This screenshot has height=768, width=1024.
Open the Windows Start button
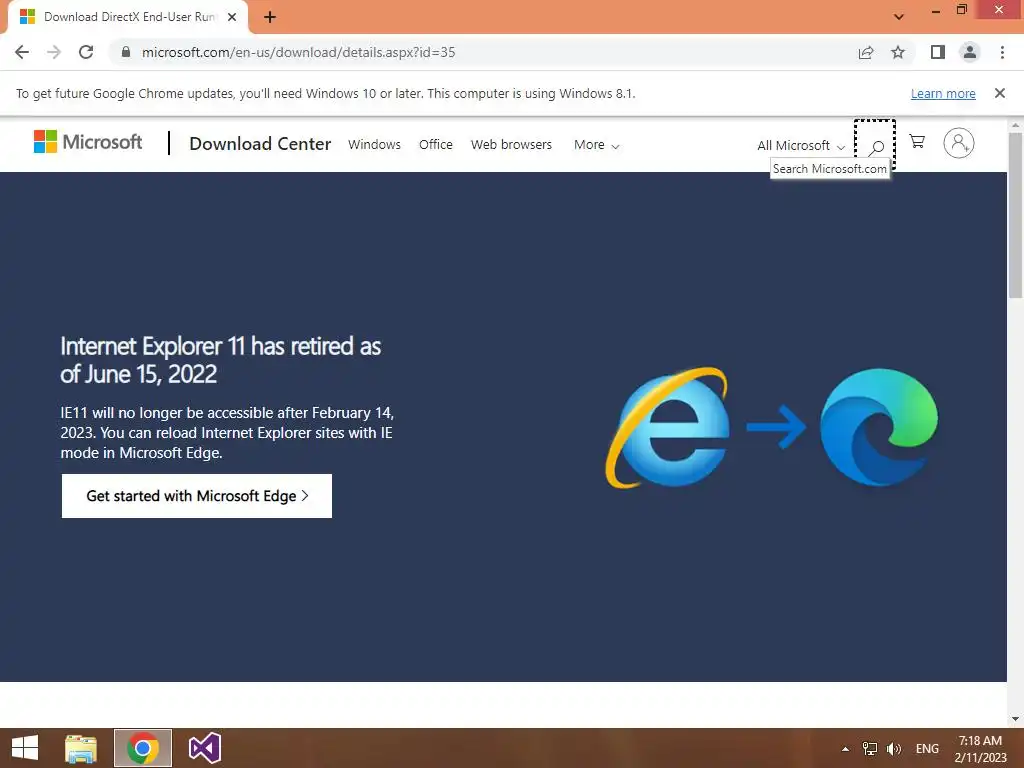[25, 748]
